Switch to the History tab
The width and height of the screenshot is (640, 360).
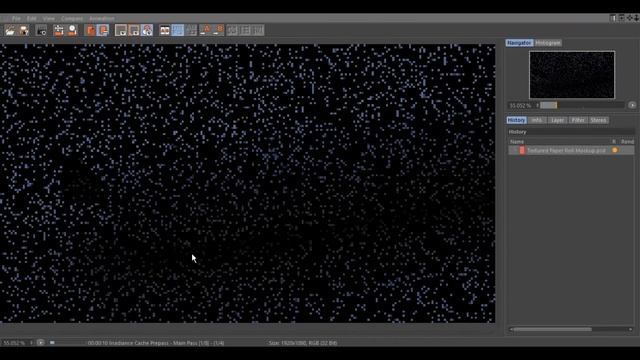(x=516, y=120)
